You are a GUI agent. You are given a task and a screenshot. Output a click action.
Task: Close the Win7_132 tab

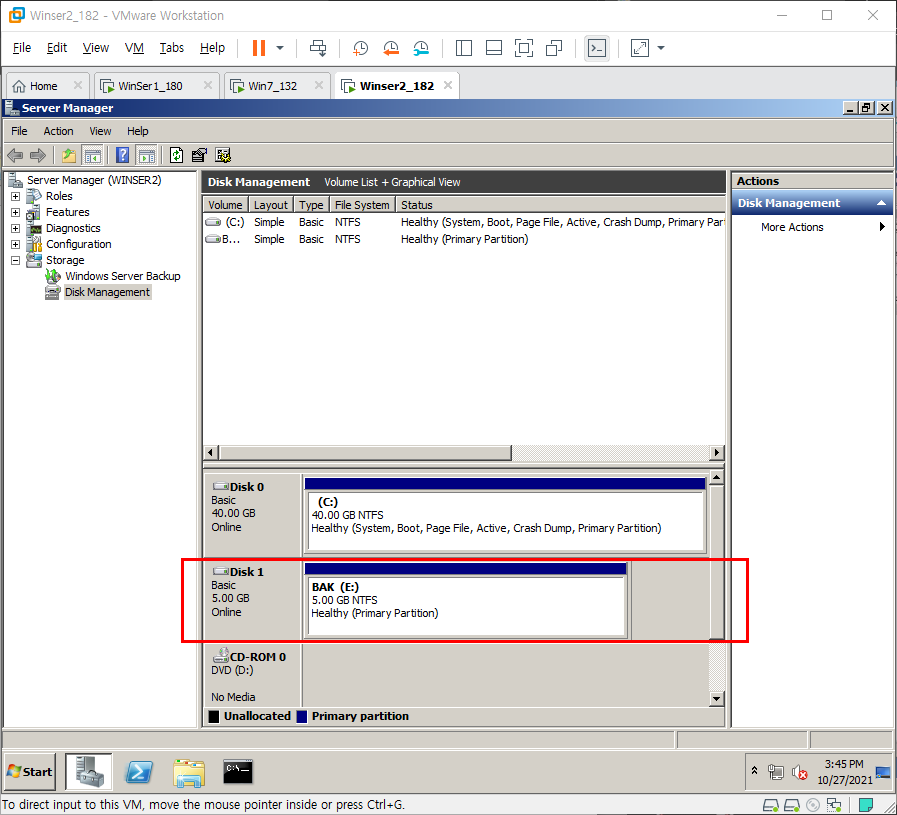pyautogui.click(x=319, y=85)
